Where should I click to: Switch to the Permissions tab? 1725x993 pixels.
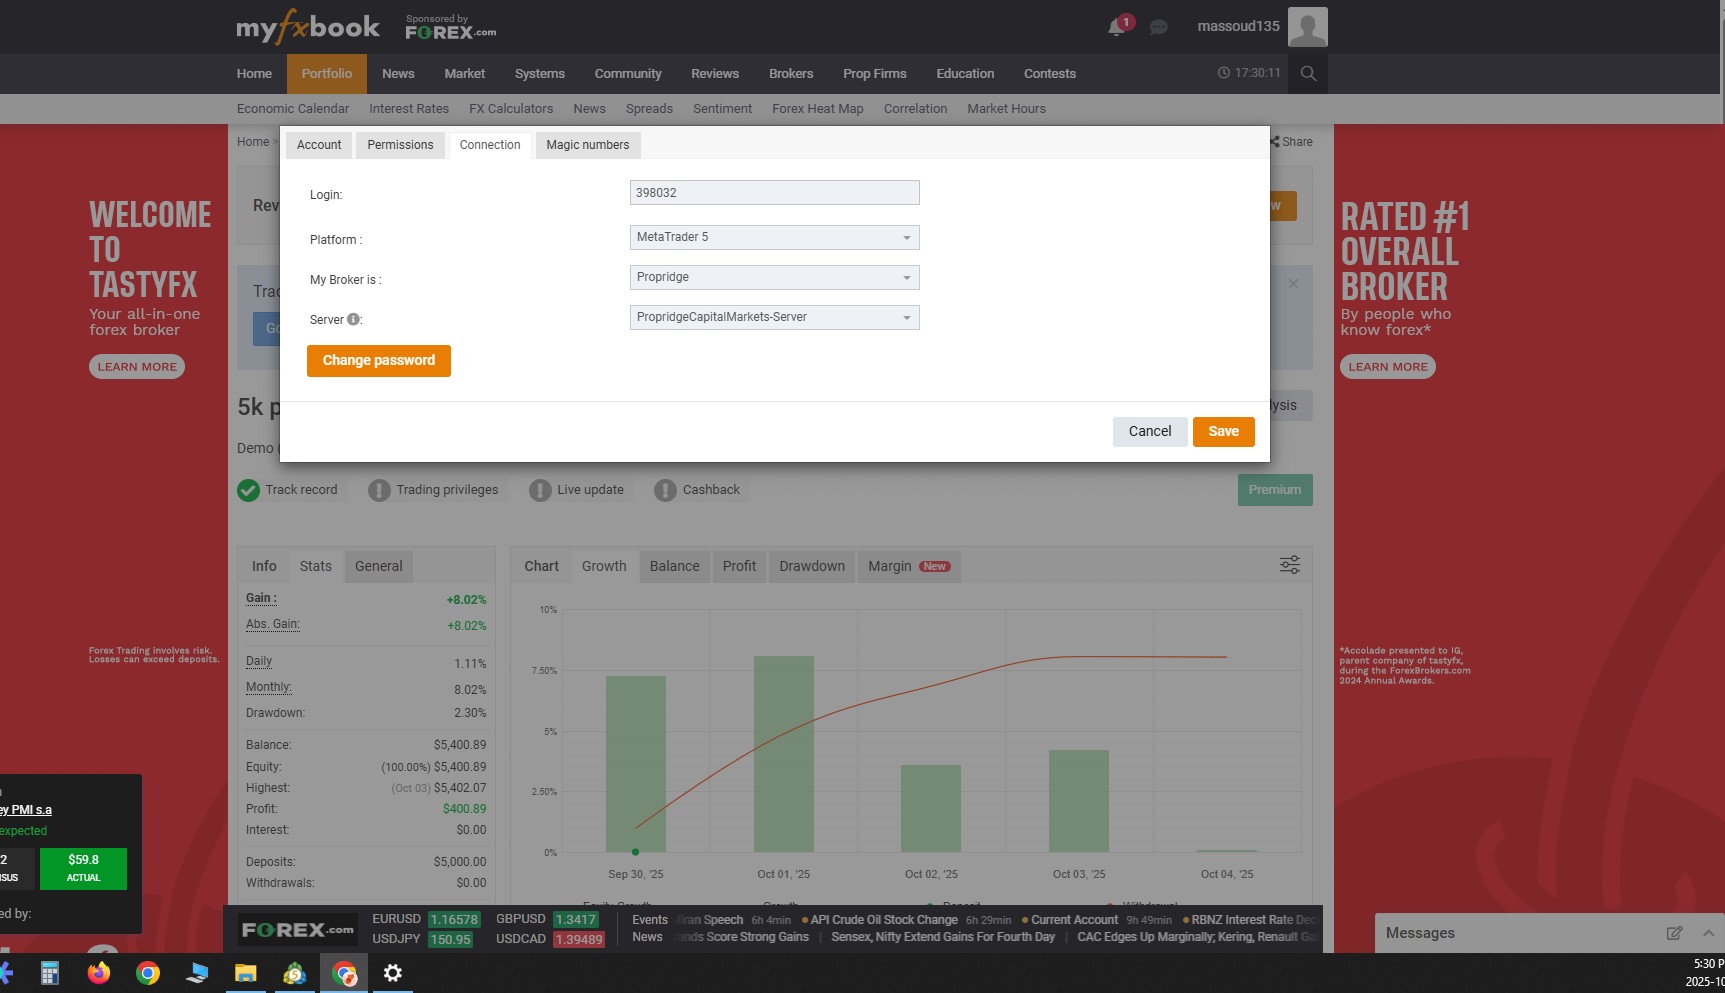tap(400, 145)
